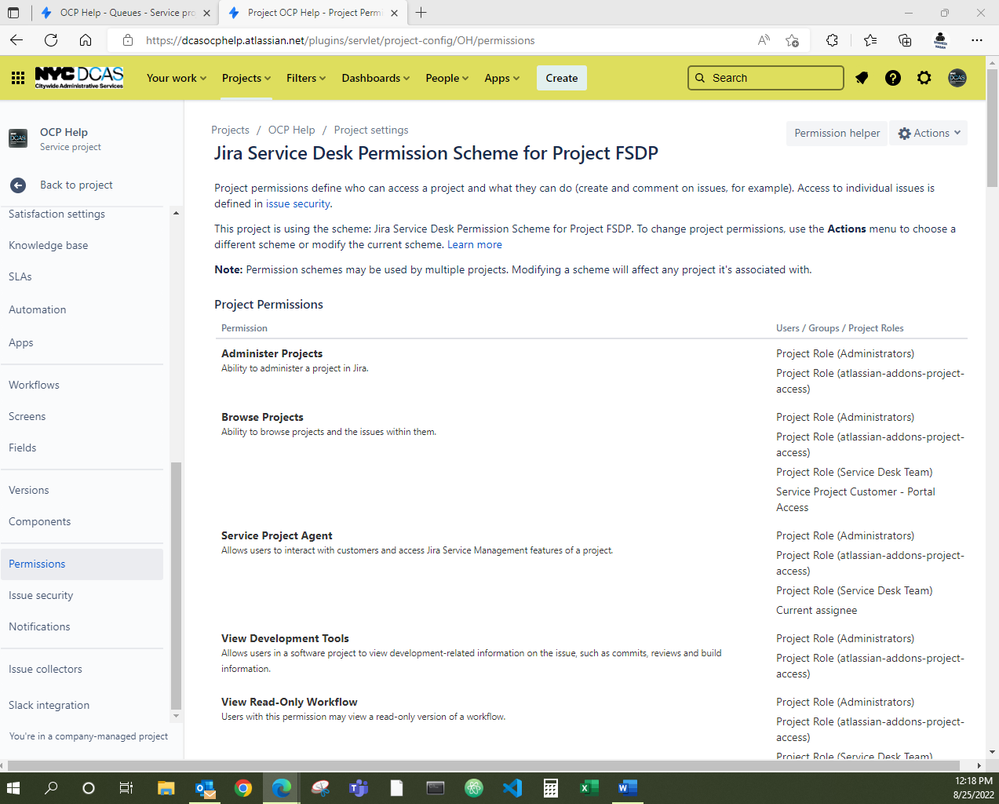This screenshot has height=804, width=999.
Task: Open the Actions dropdown menu
Action: [x=928, y=133]
